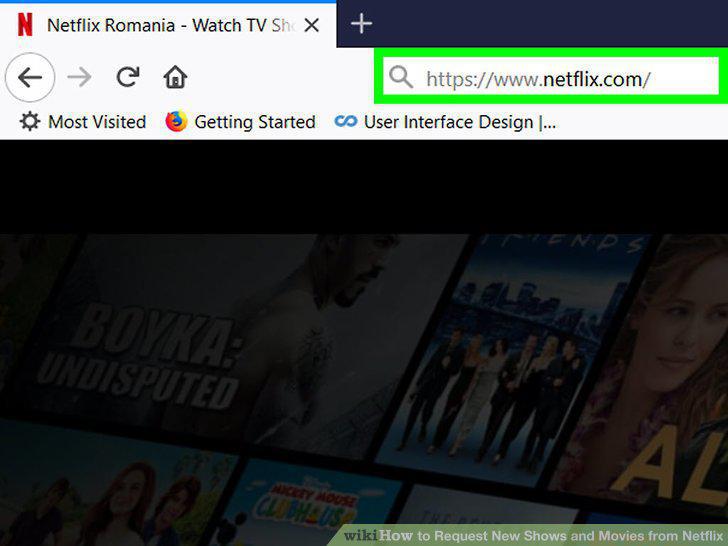
Task: Open the browser home page
Action: pos(175,77)
